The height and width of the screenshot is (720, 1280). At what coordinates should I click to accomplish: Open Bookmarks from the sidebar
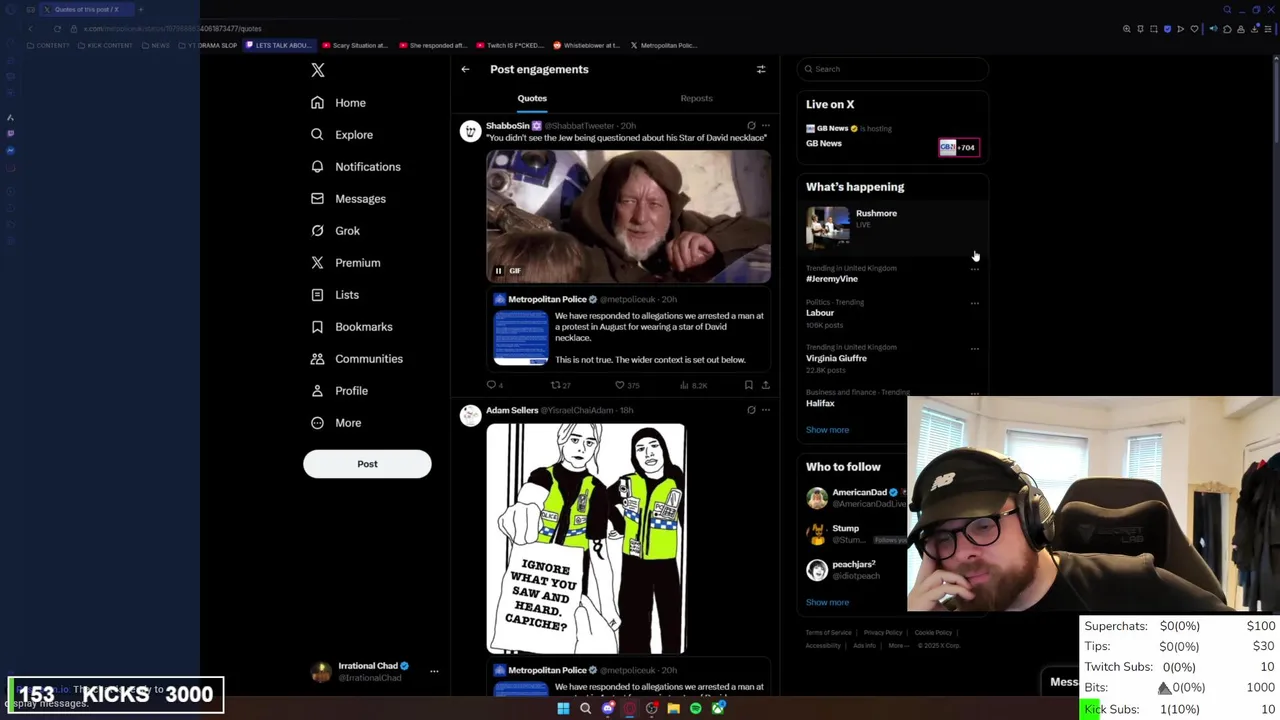(352, 327)
